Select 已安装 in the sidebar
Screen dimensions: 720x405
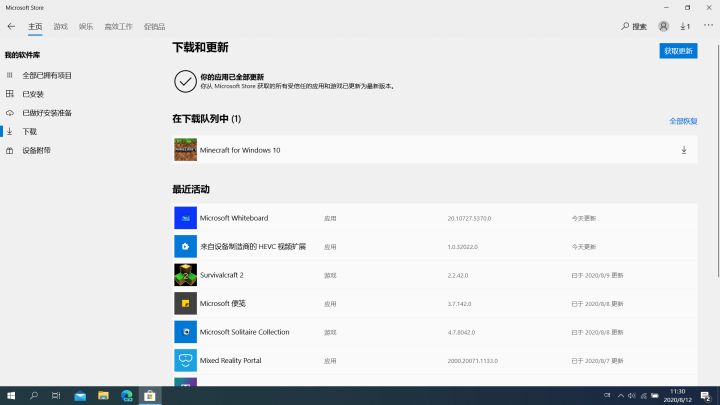coord(33,94)
